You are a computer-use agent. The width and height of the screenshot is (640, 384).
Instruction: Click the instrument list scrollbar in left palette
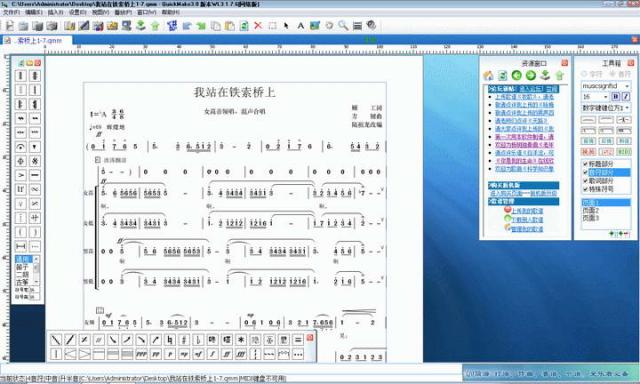click(36, 270)
